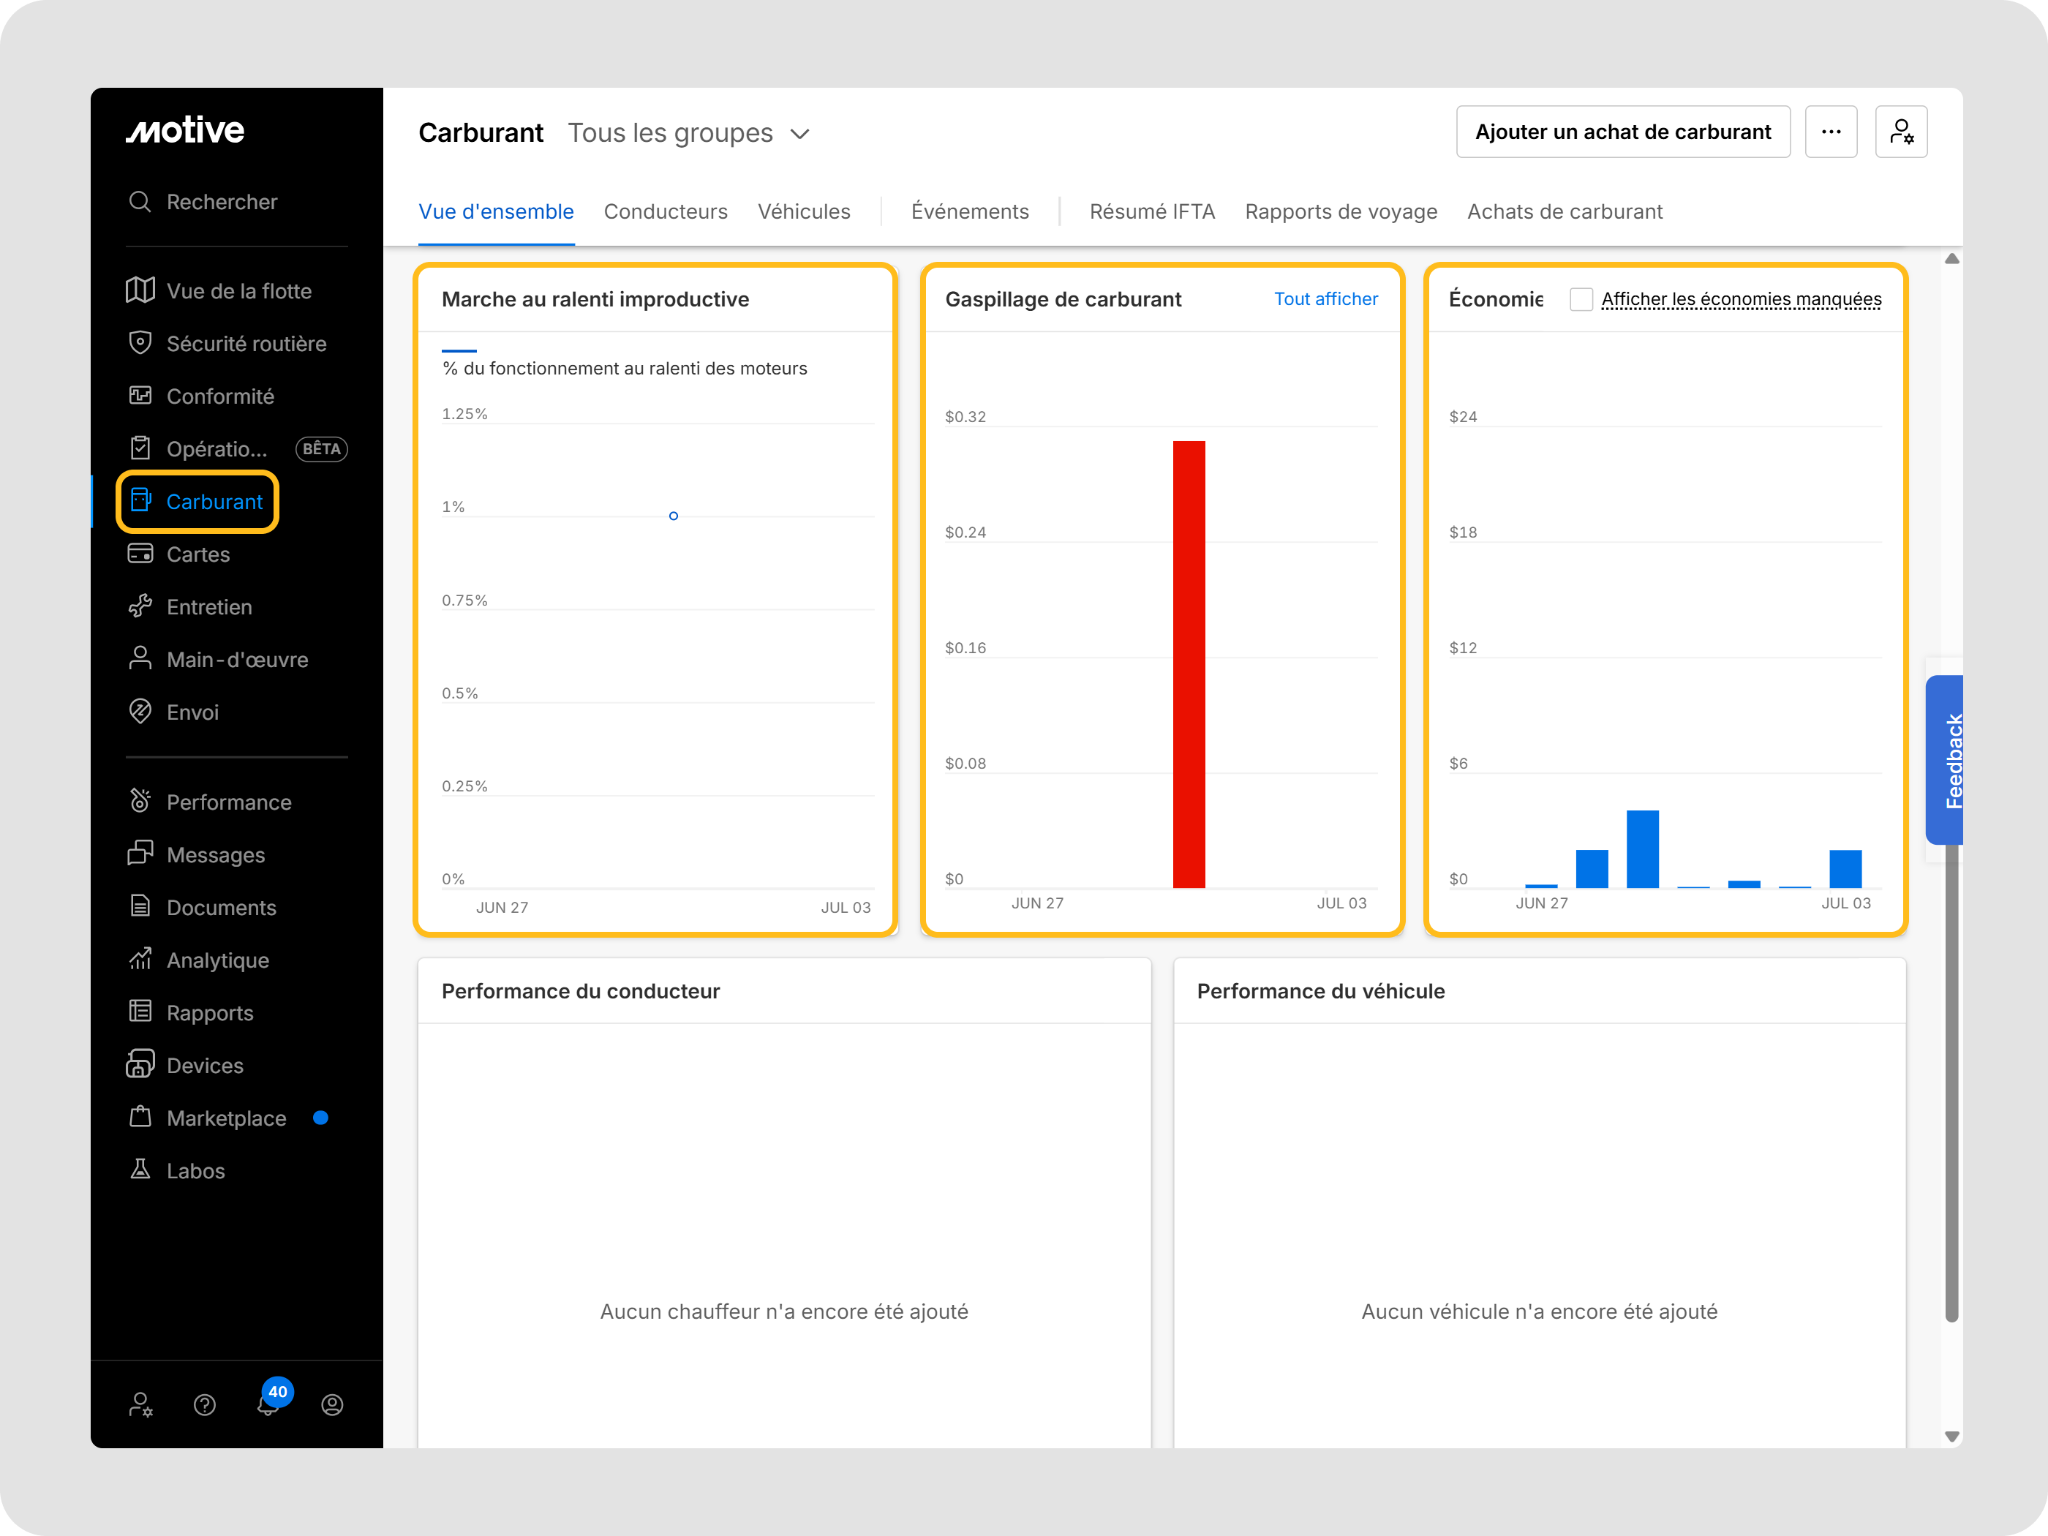The height and width of the screenshot is (1536, 2048).
Task: Expand Tous les groupes dropdown
Action: (688, 133)
